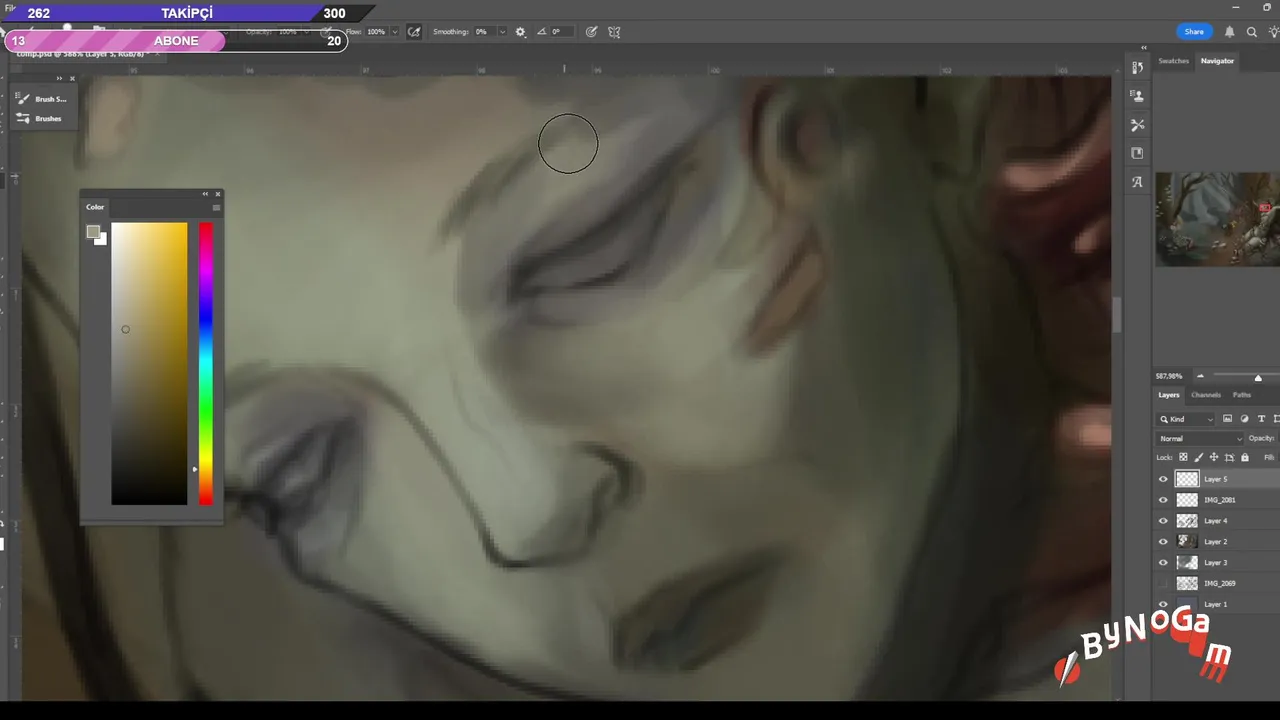
Task: Click the Navigator zoom slider handle
Action: pyautogui.click(x=1258, y=377)
